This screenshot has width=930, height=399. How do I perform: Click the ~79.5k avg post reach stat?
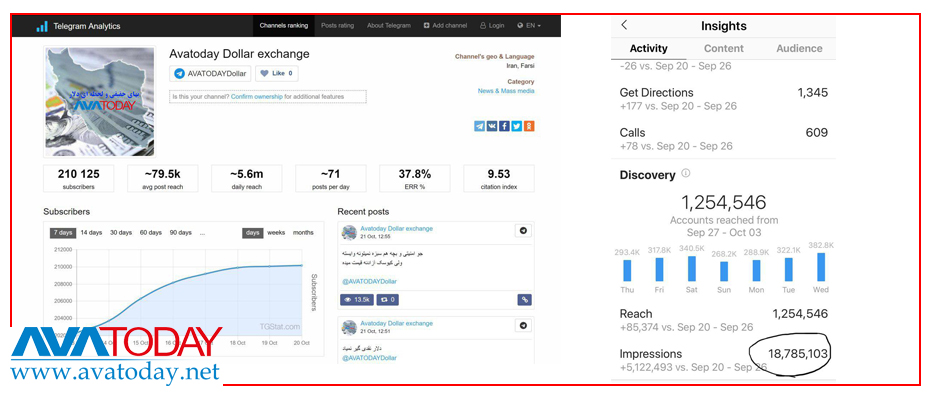(163, 178)
